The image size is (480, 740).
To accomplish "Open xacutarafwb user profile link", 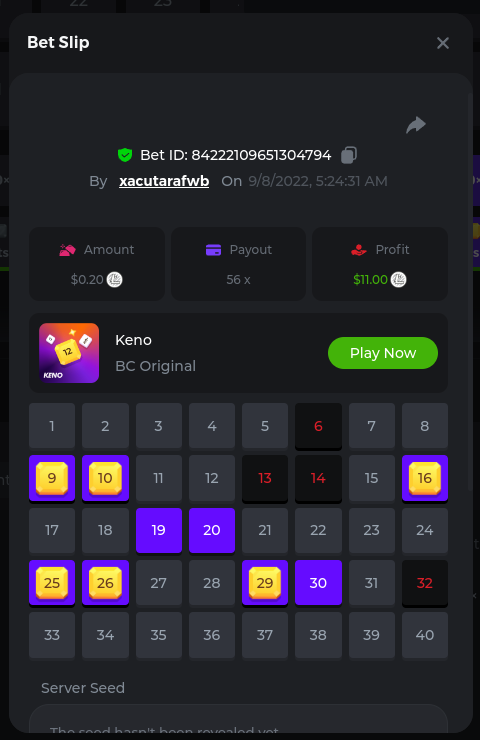I will click(x=164, y=181).
